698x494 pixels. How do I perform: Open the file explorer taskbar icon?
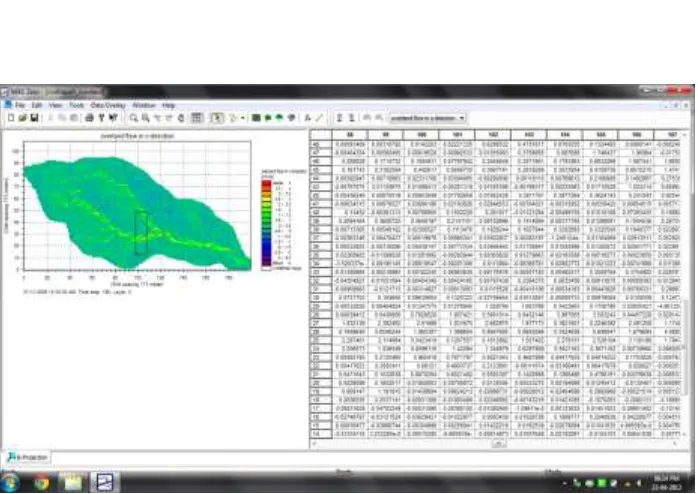point(73,482)
